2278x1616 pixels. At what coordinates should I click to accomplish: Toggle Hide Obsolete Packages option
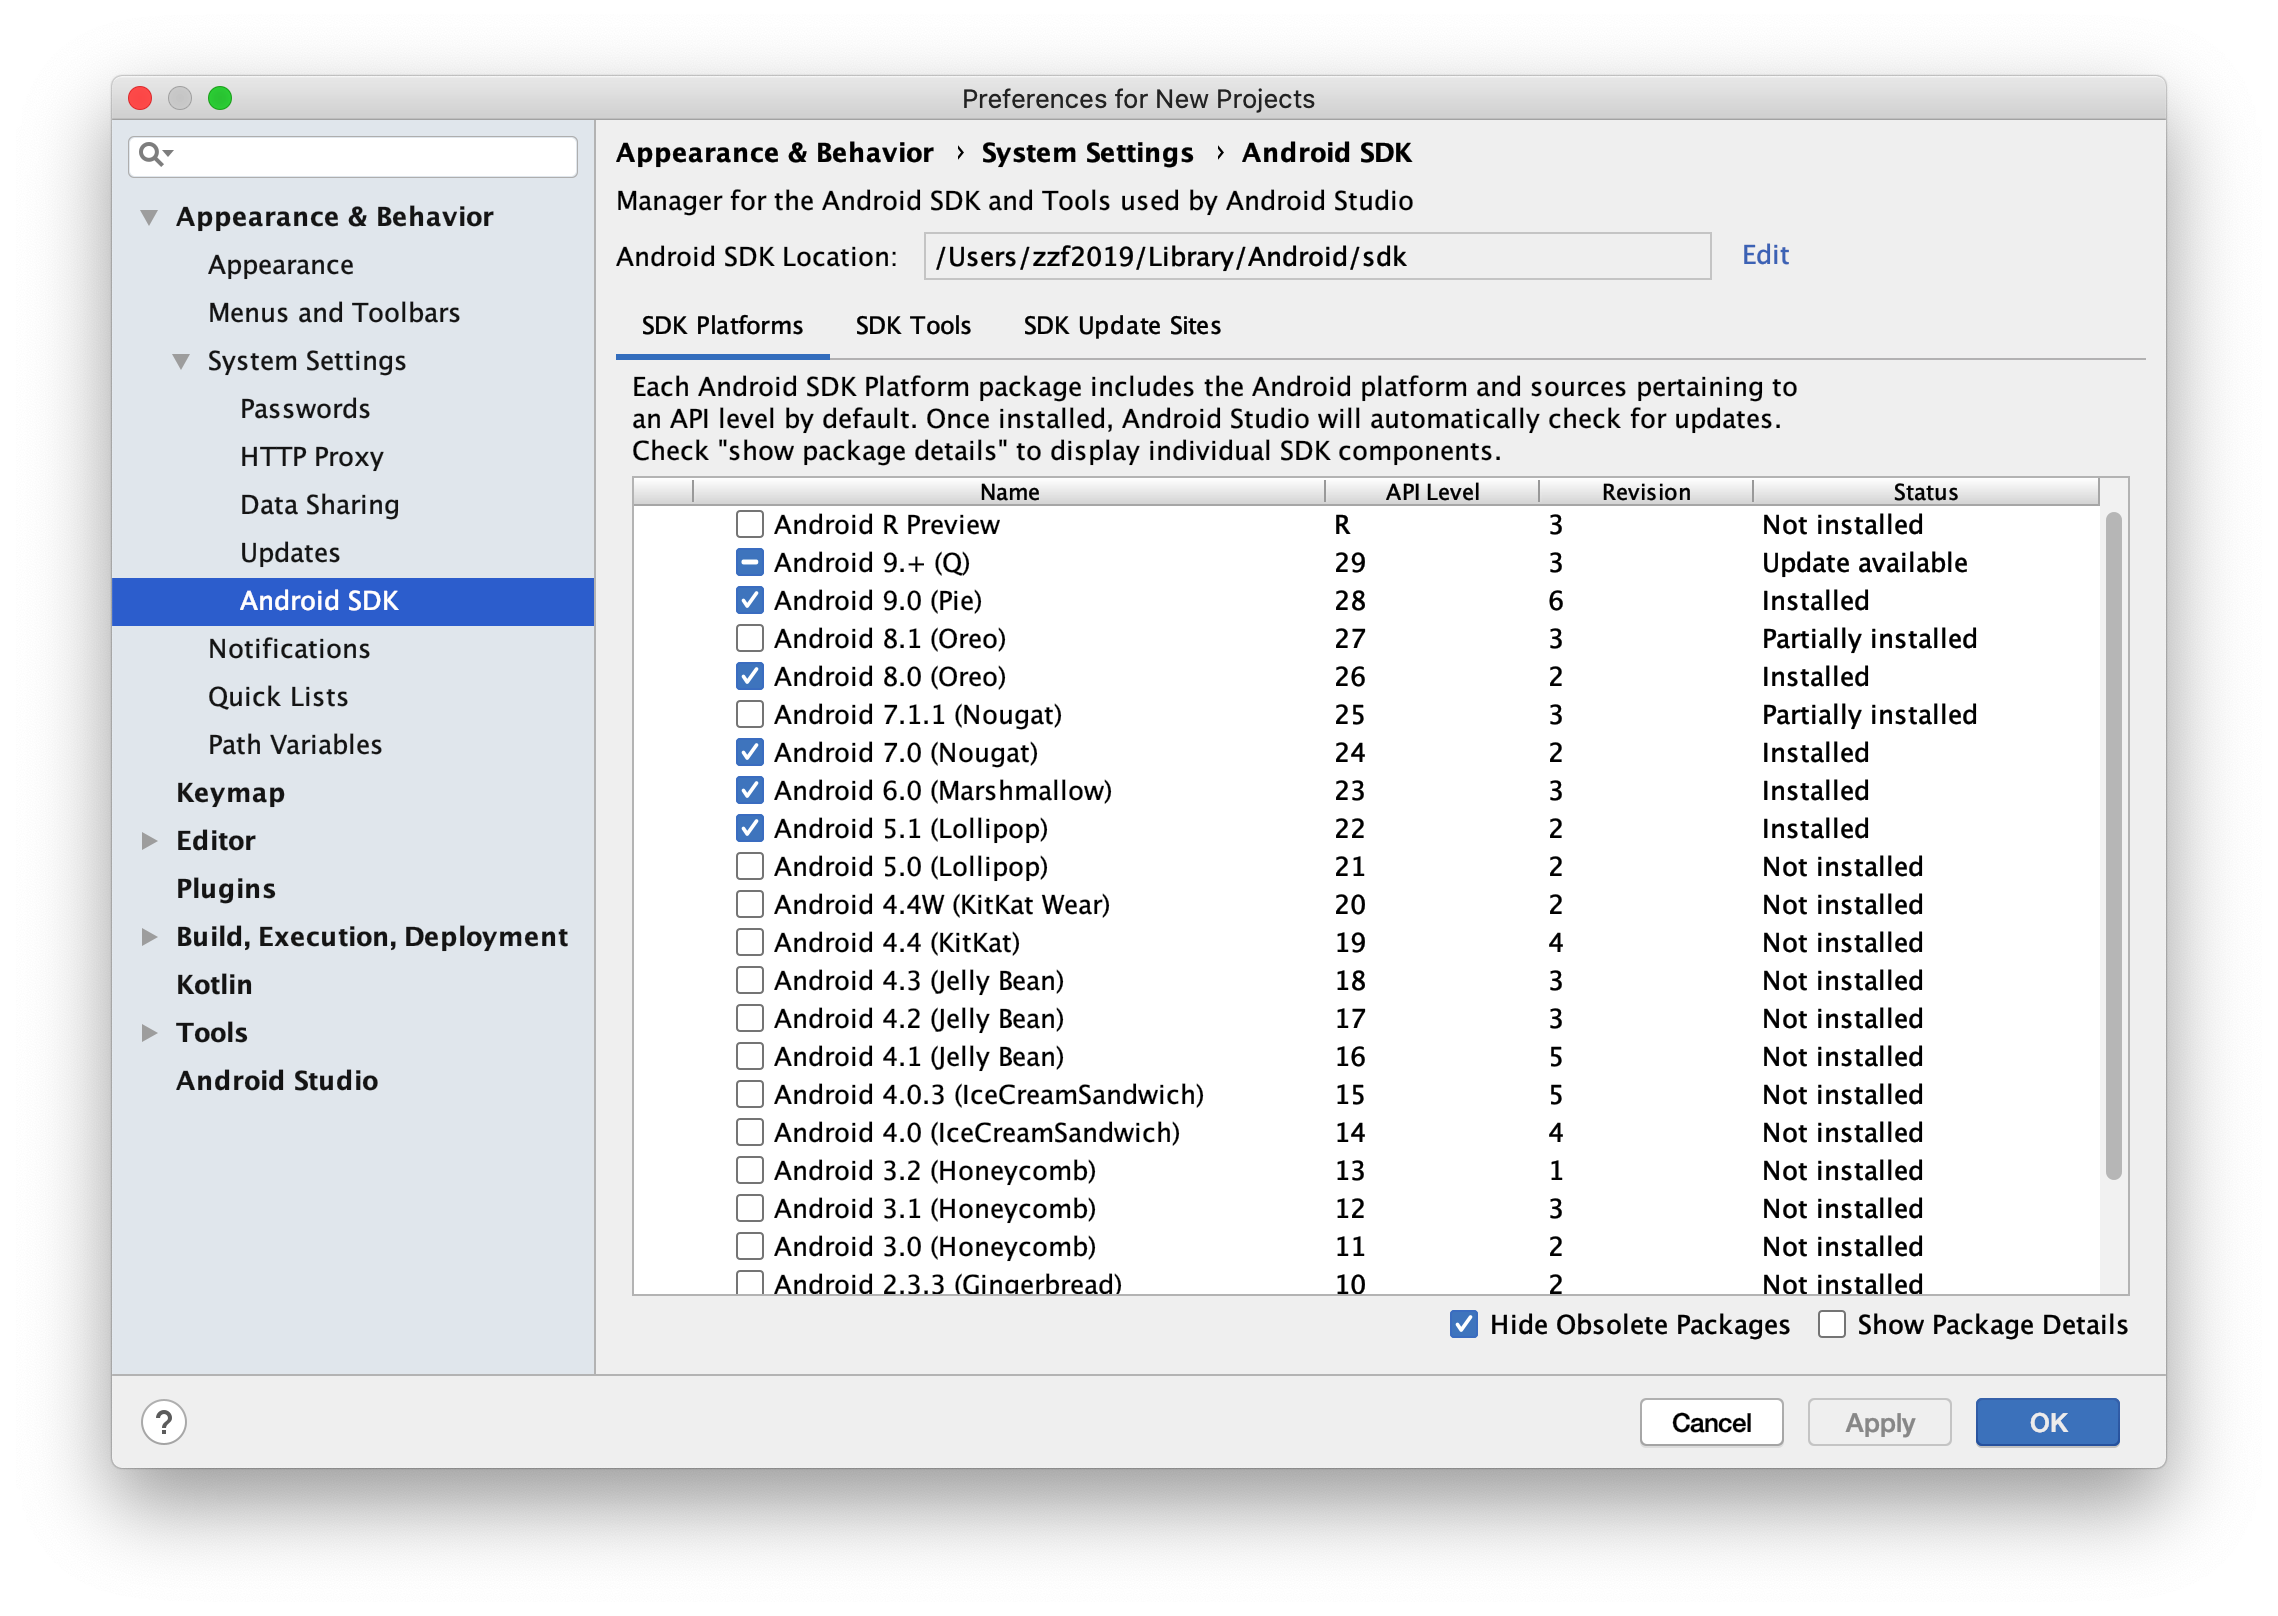[1463, 1324]
